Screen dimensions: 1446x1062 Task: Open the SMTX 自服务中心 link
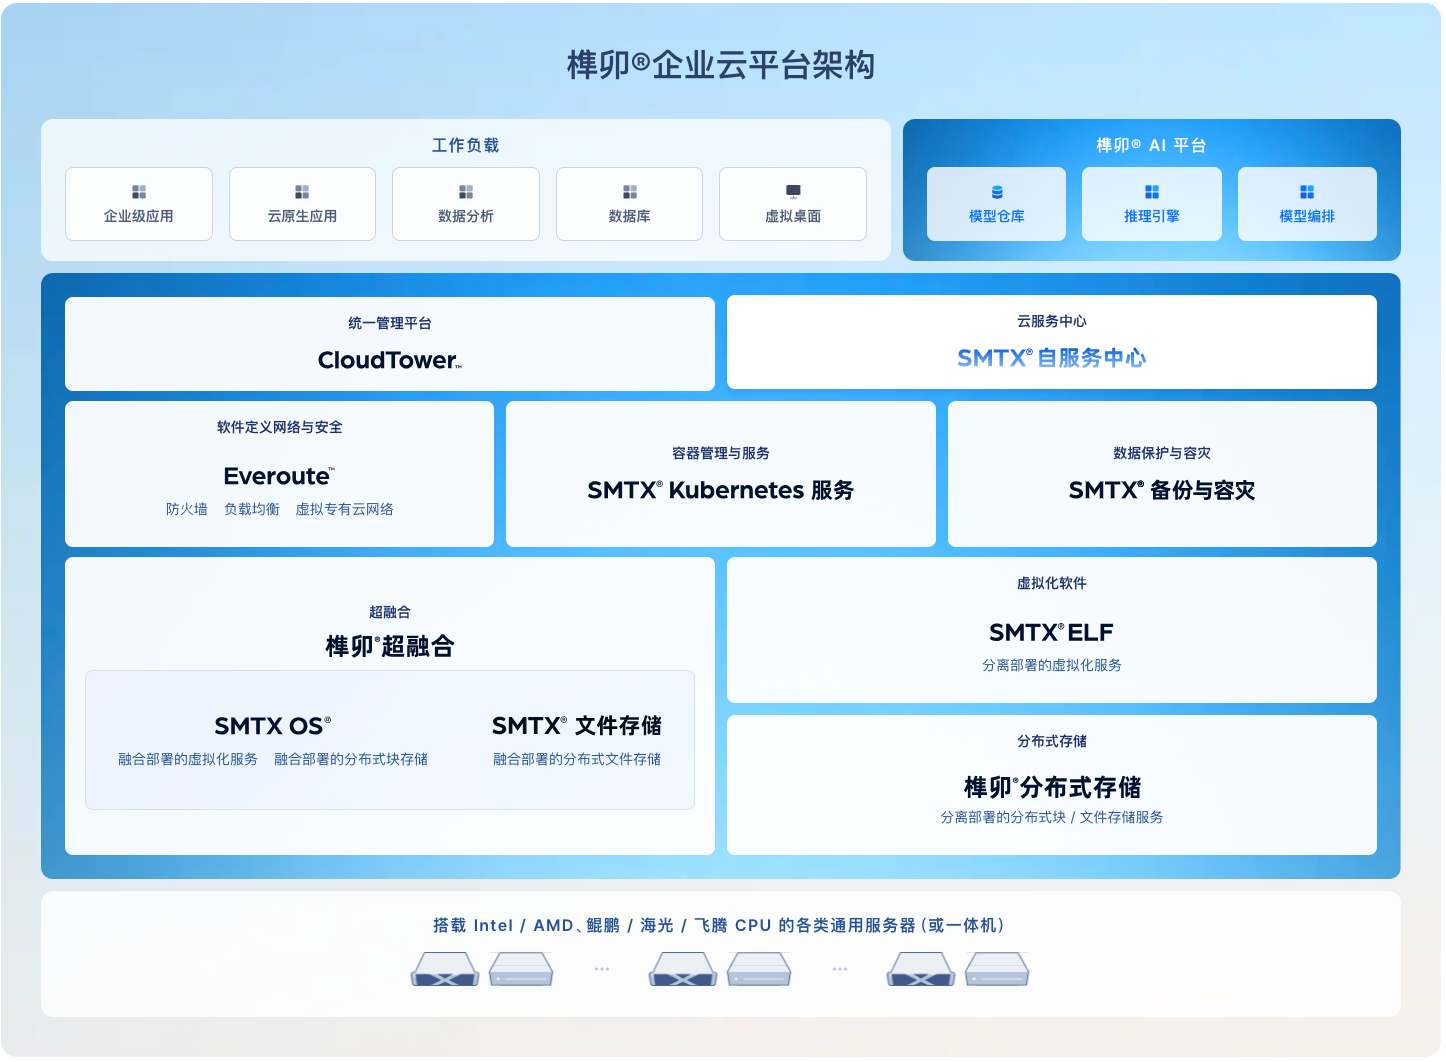click(x=1051, y=357)
